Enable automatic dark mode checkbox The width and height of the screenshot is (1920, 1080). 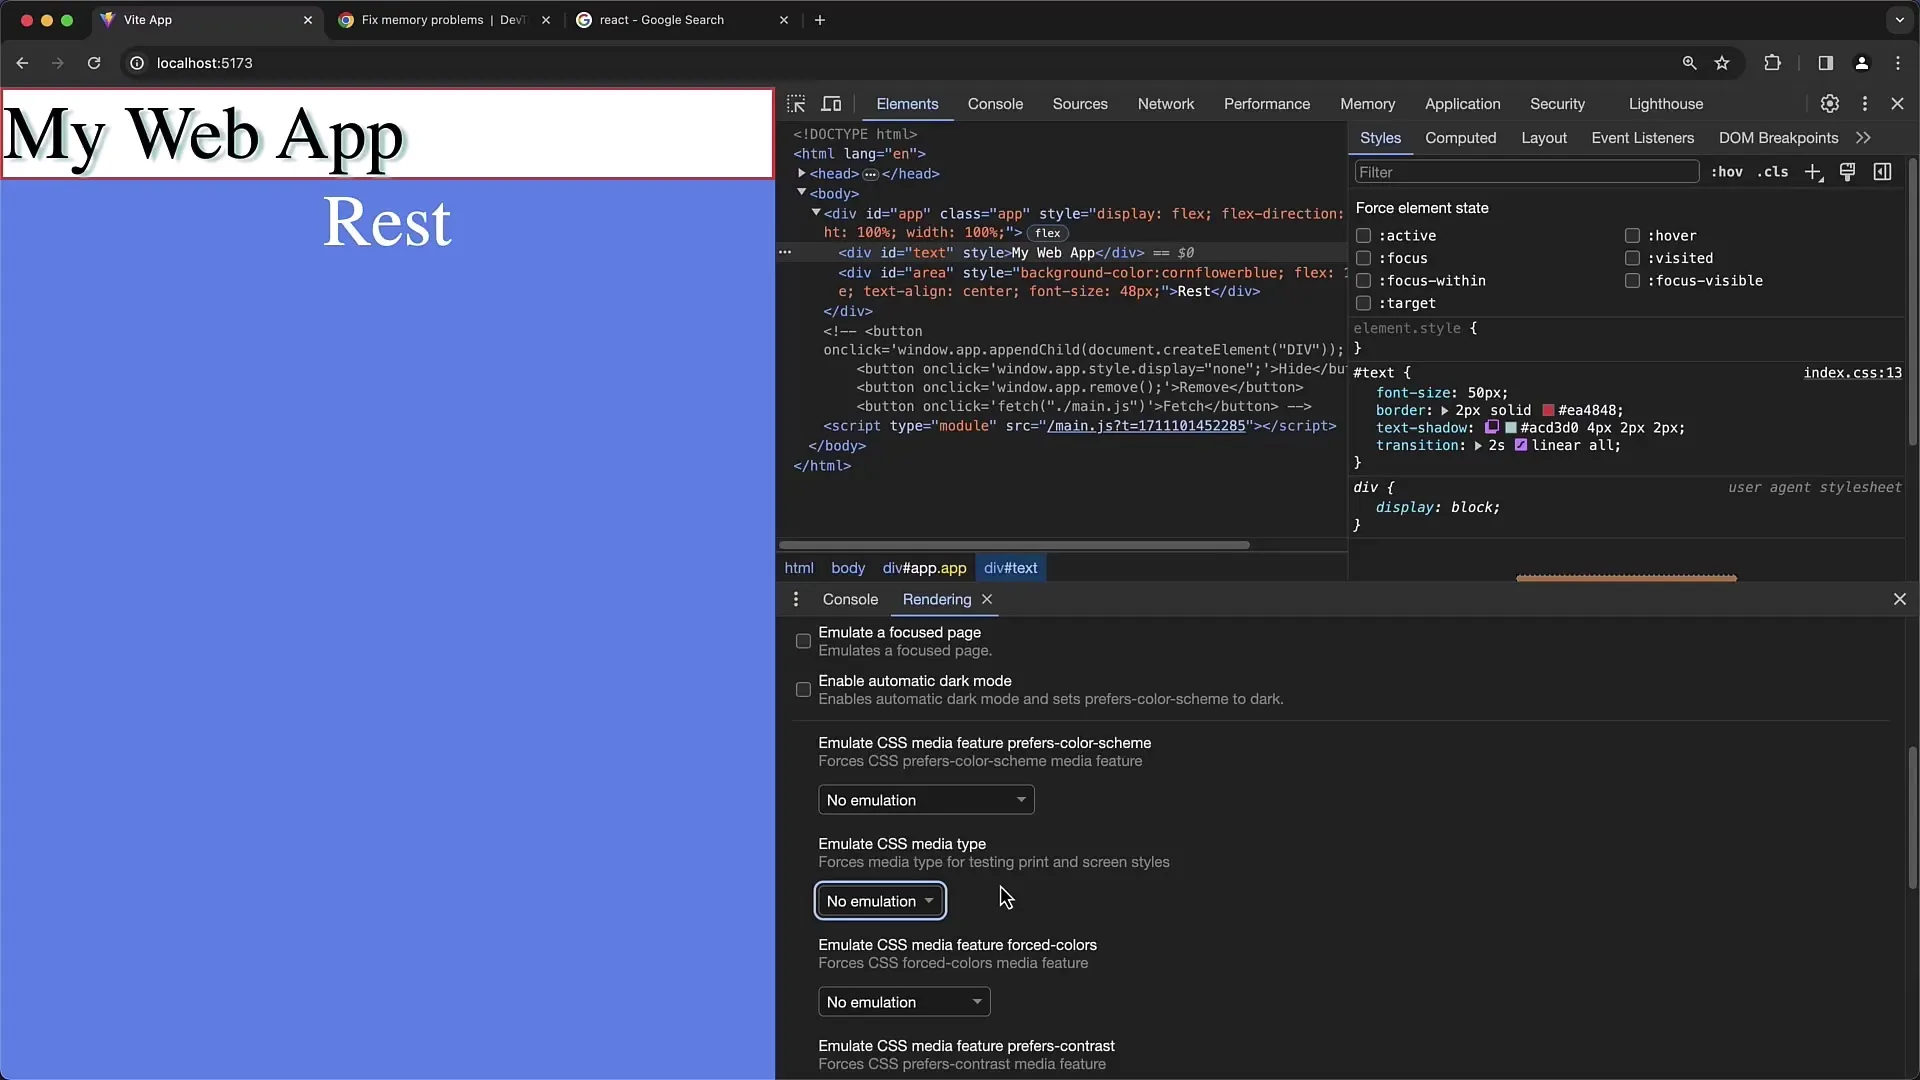click(803, 690)
